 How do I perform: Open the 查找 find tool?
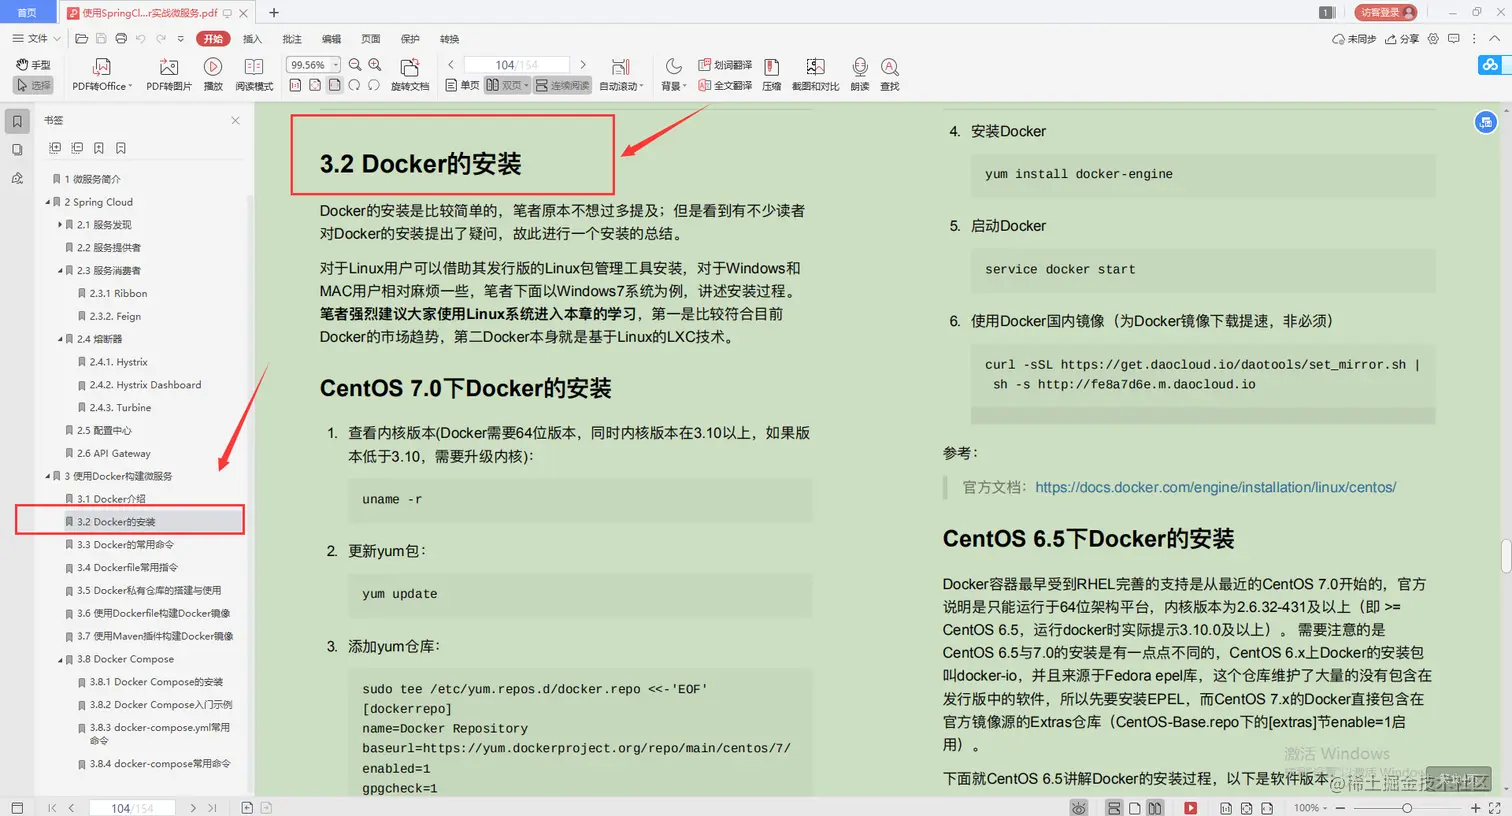coord(889,72)
